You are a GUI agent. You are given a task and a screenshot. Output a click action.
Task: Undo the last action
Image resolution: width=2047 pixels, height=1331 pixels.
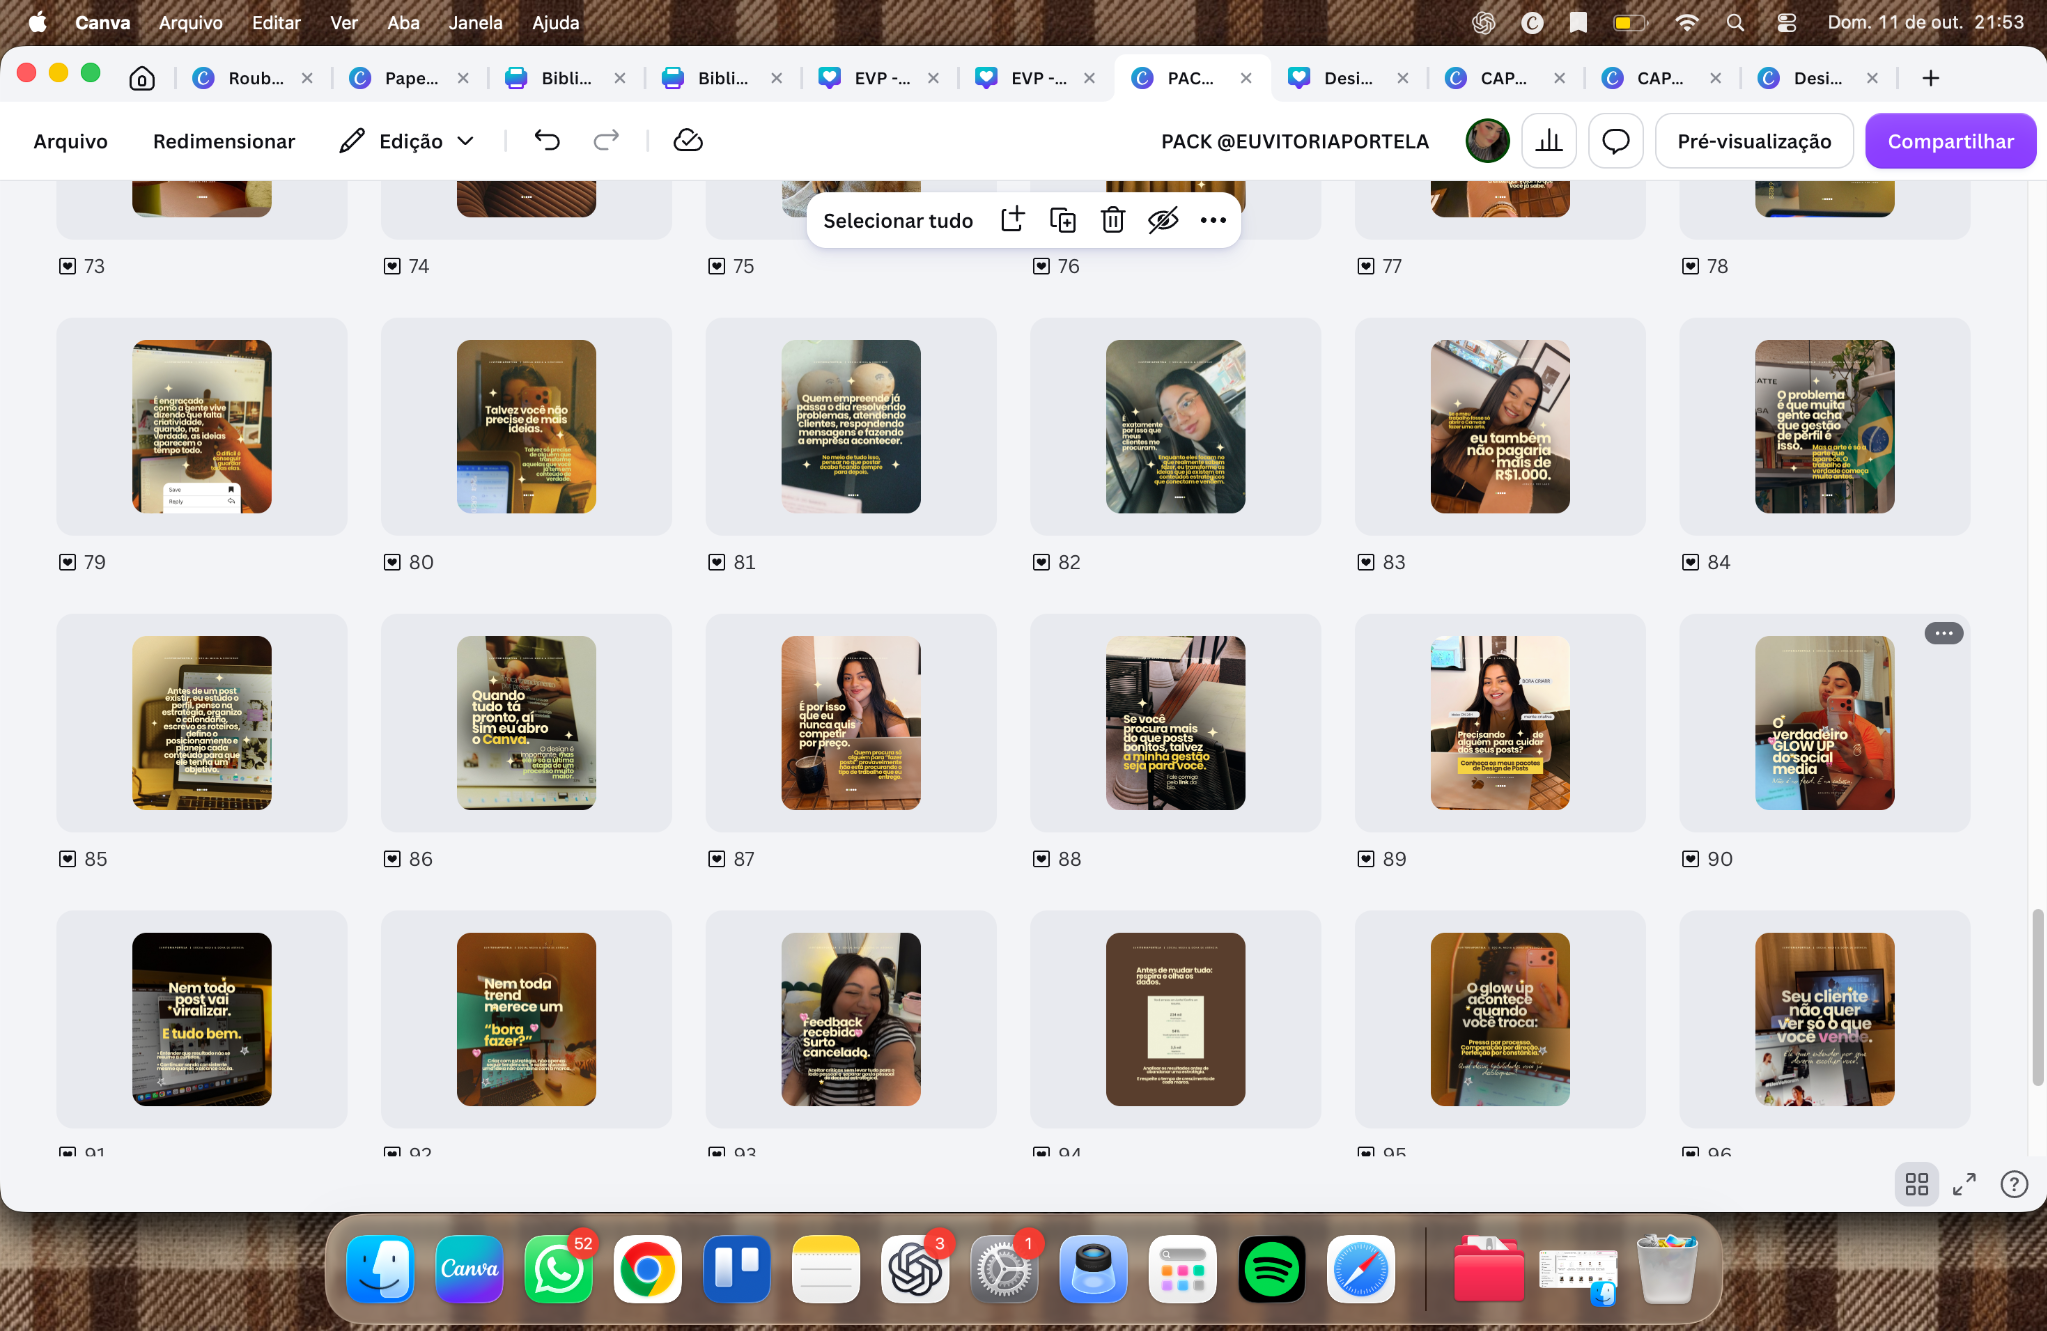pos(547,140)
